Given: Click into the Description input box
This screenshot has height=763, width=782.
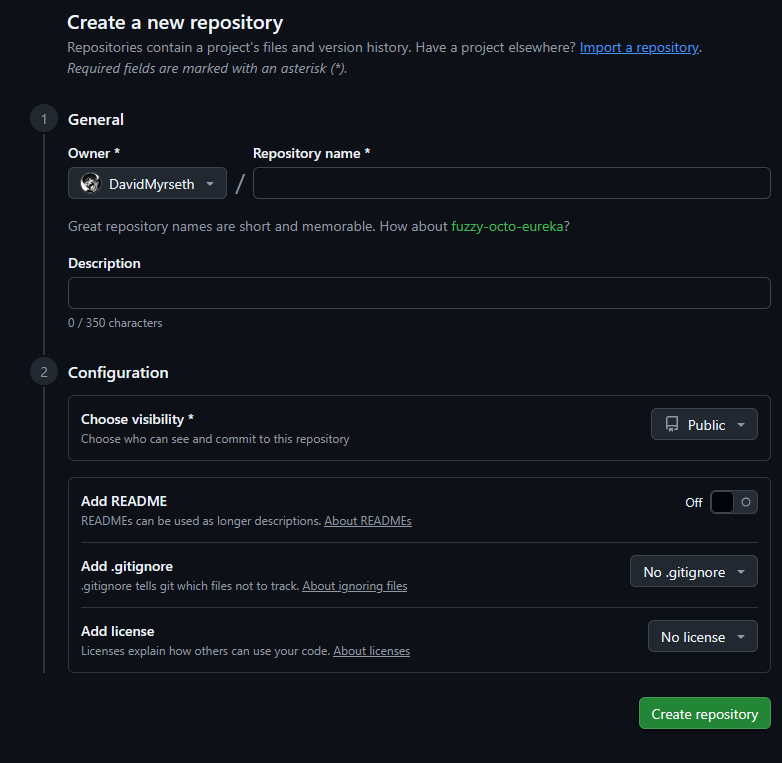Looking at the screenshot, I should (x=419, y=293).
